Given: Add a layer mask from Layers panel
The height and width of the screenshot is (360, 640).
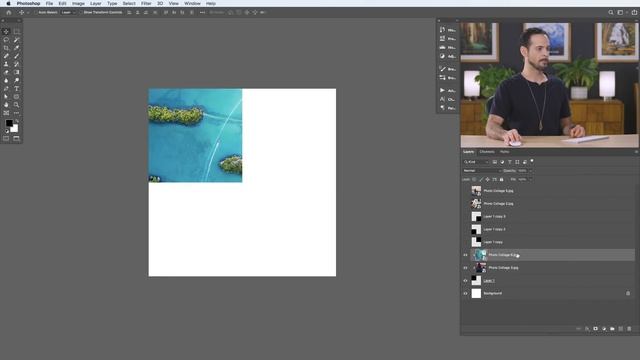Looking at the screenshot, I should pos(595,329).
